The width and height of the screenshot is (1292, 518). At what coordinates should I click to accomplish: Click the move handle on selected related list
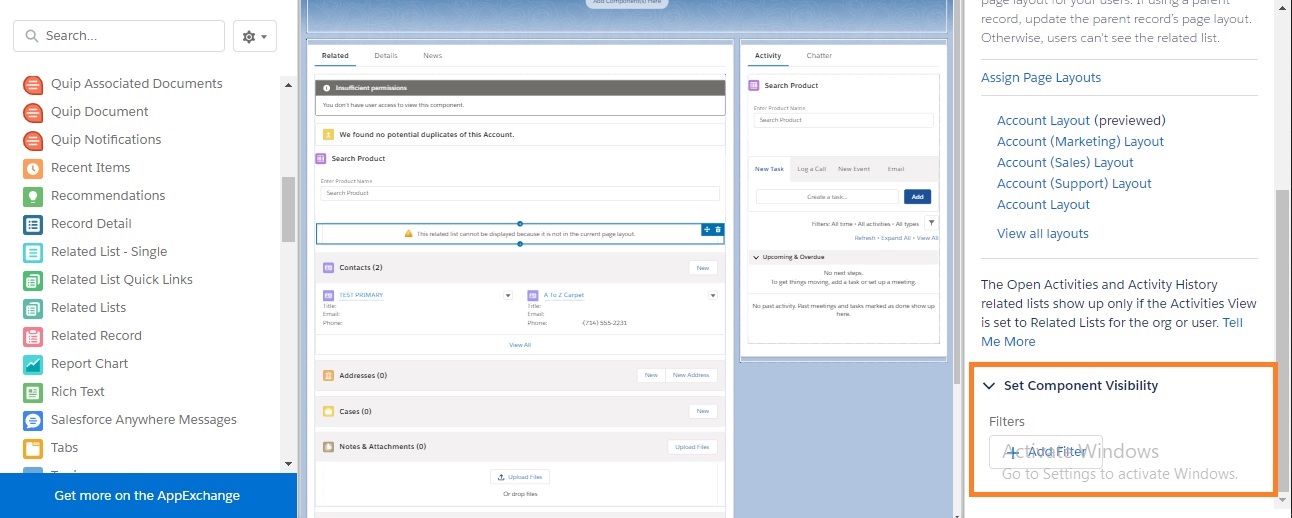tap(707, 230)
